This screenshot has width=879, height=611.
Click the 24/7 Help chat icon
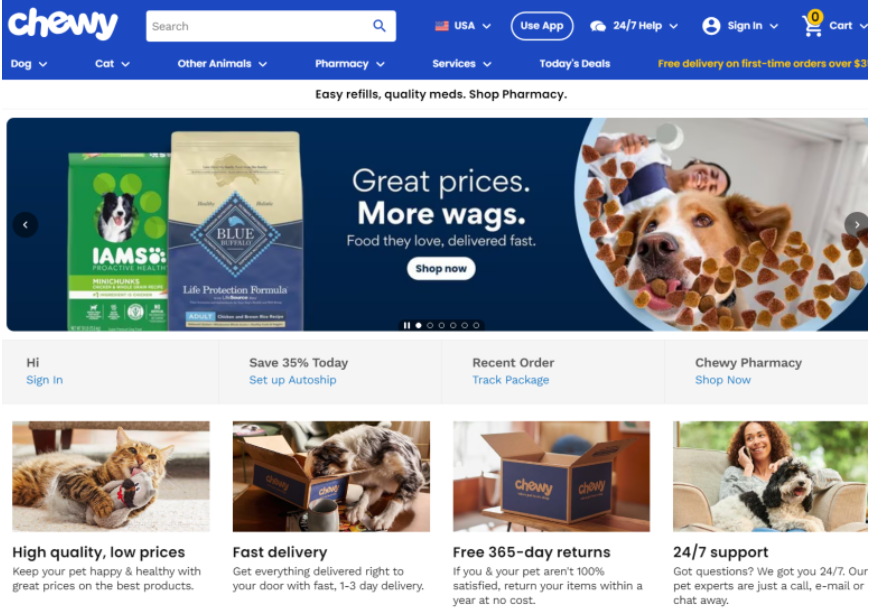click(x=598, y=26)
